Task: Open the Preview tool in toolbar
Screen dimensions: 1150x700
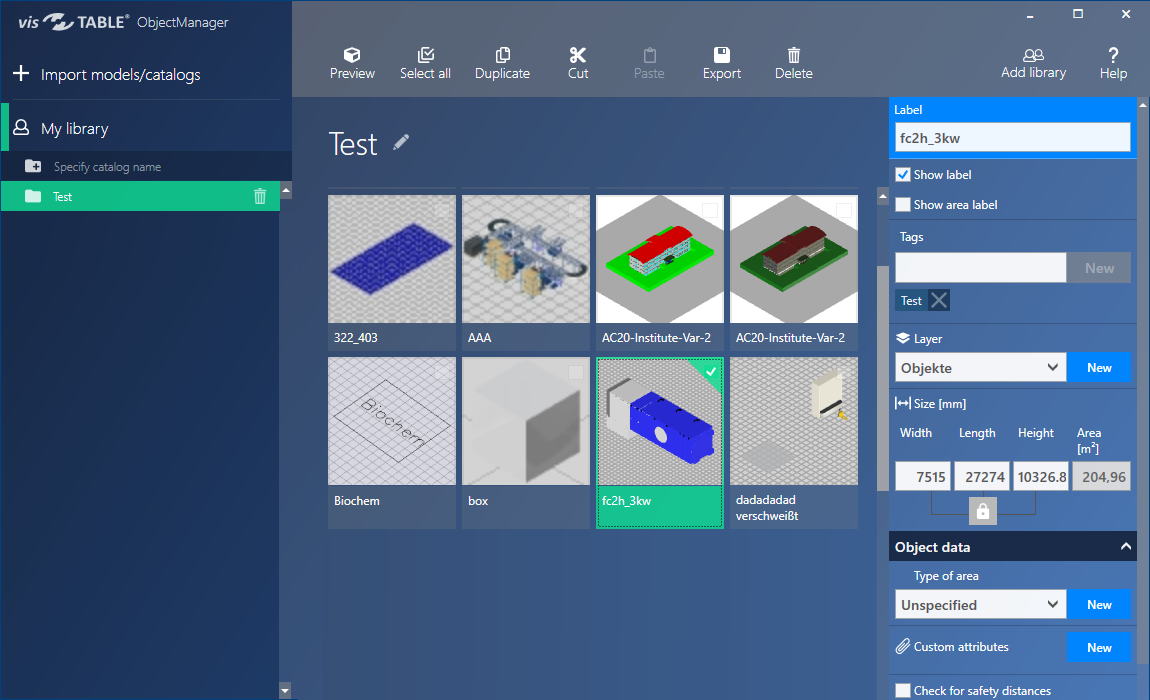Action: click(352, 60)
